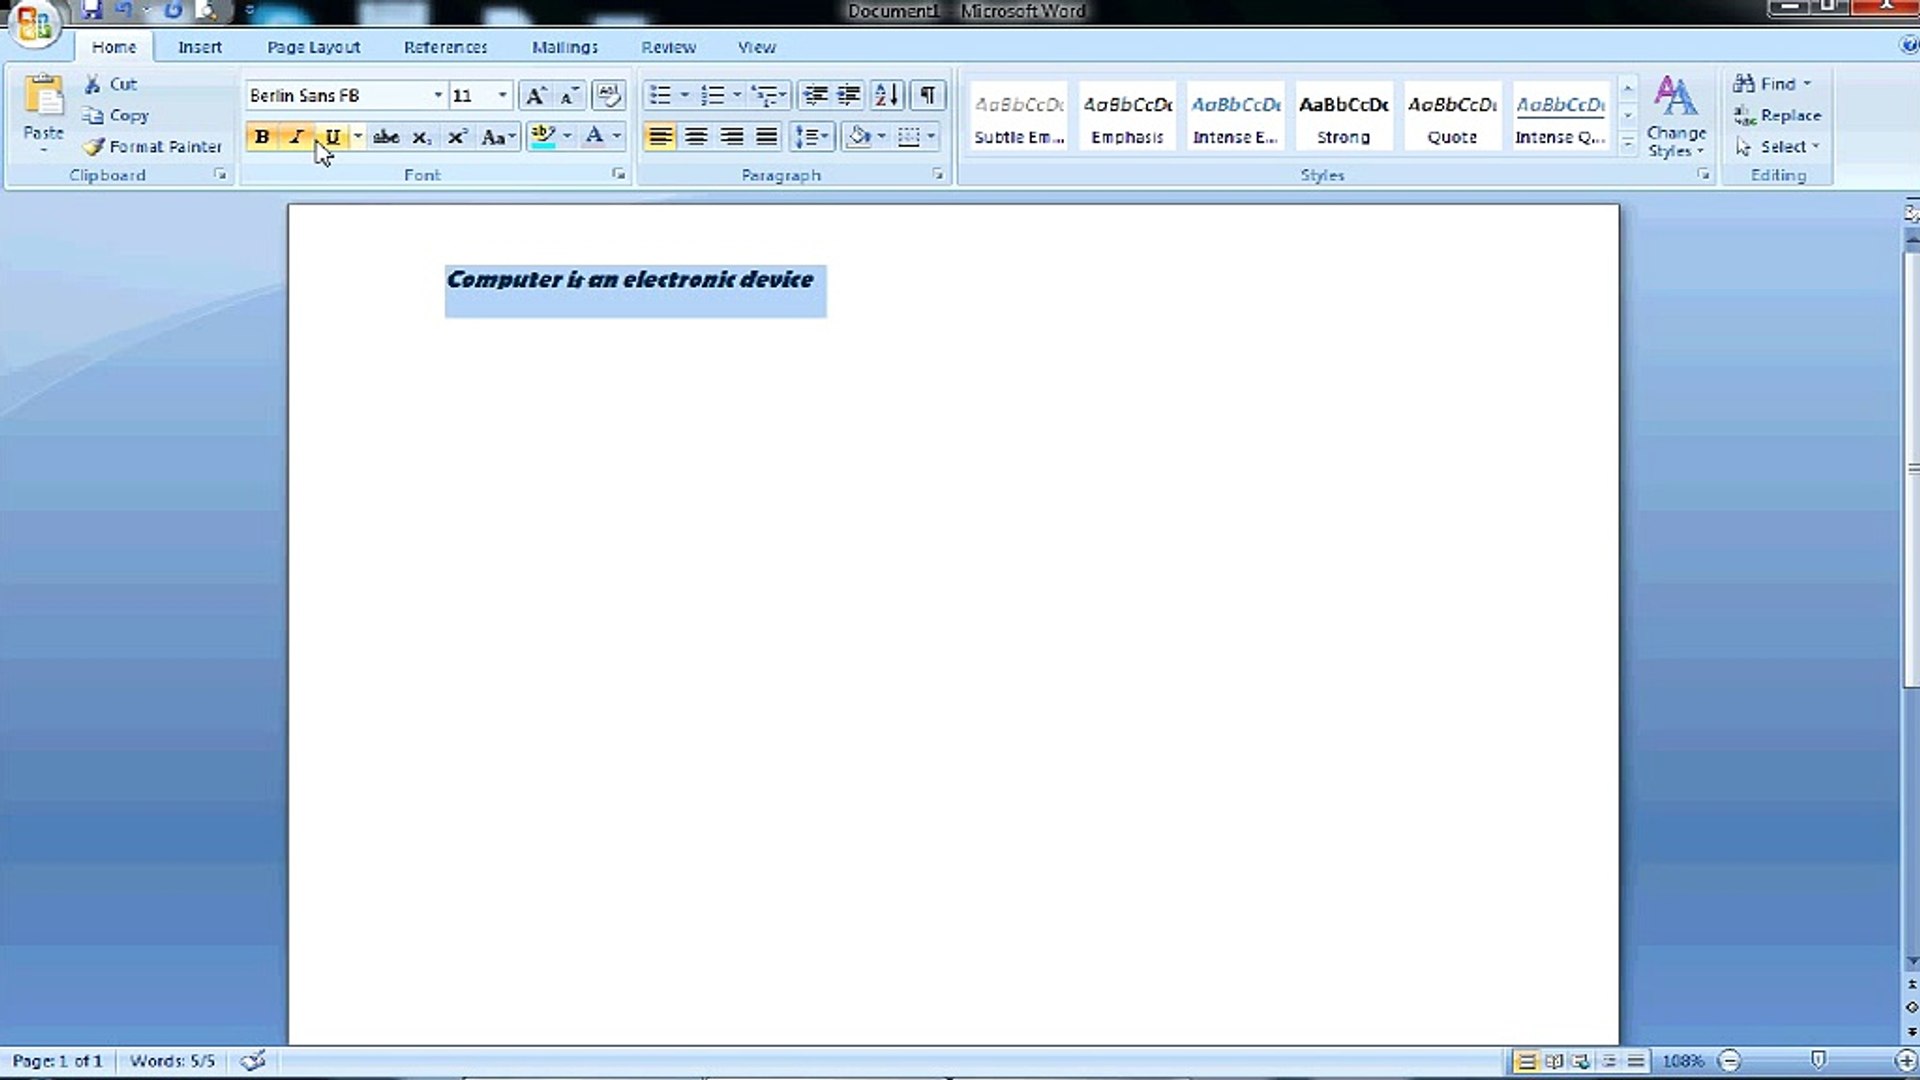Click the Bullets list icon
Screen dimensions: 1920x1080
point(660,95)
